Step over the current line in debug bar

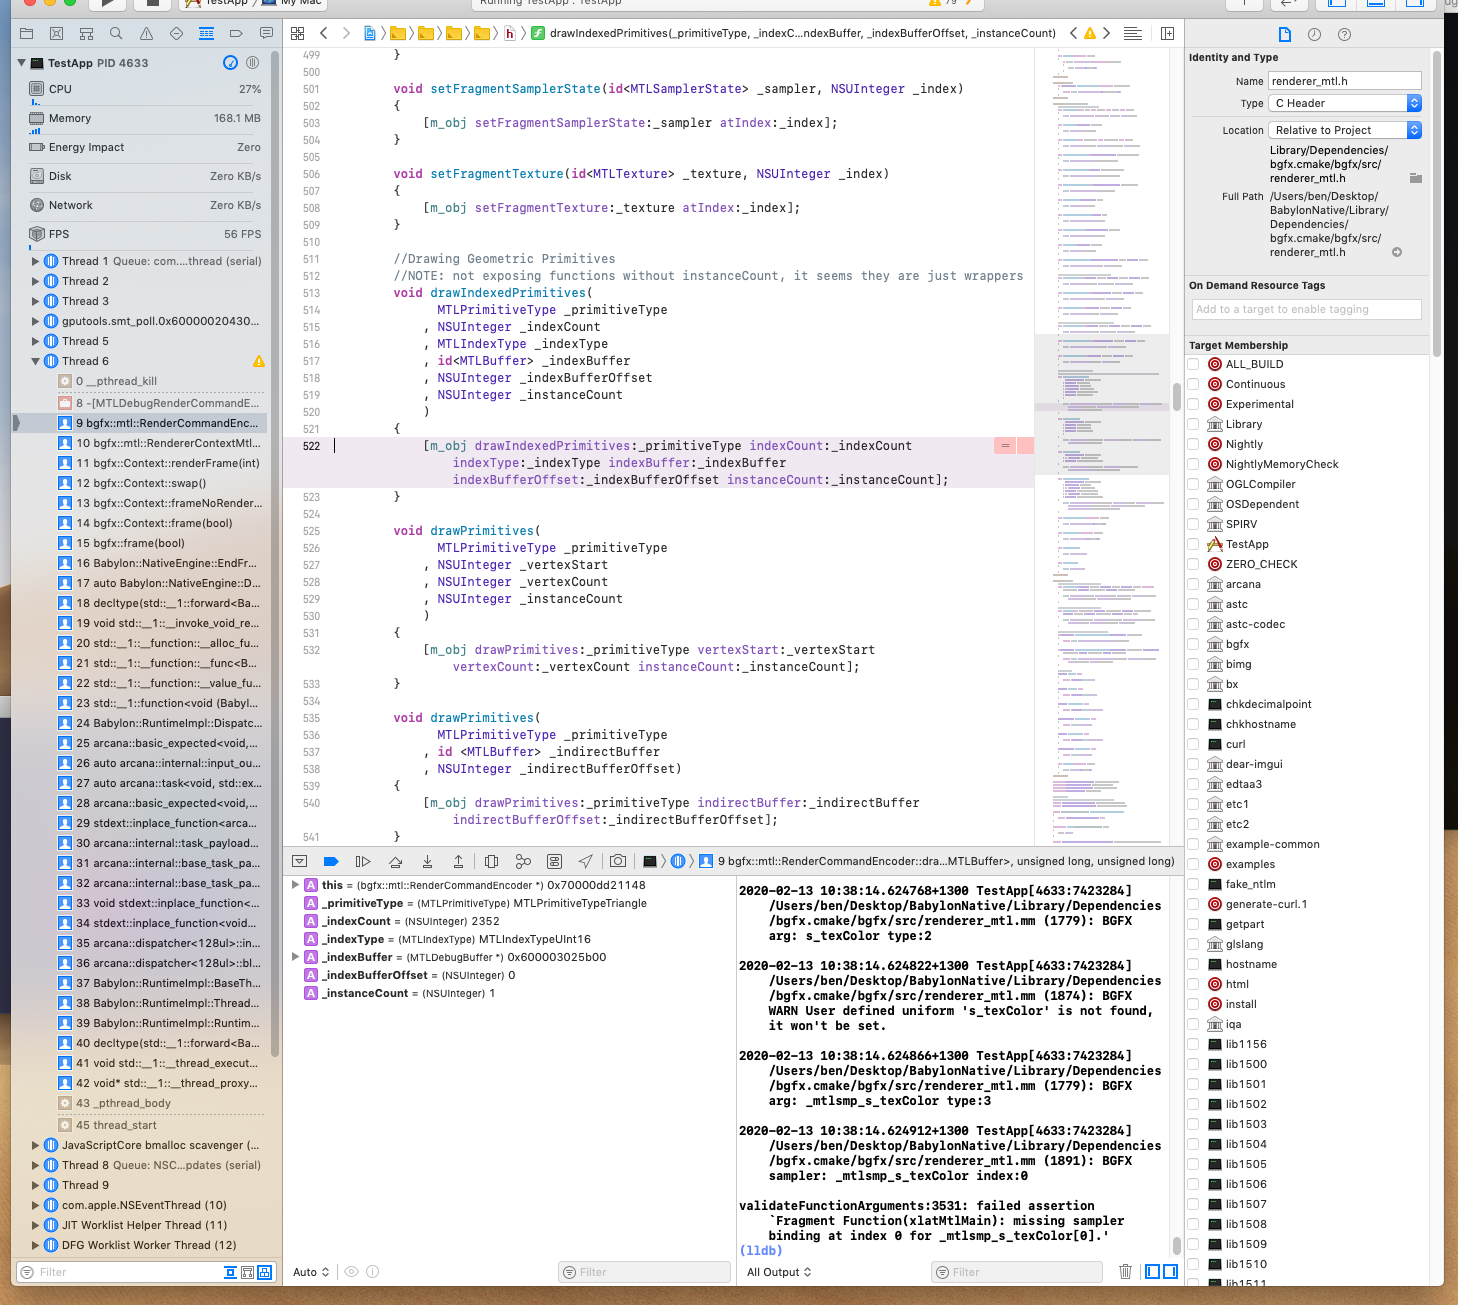[x=395, y=861]
